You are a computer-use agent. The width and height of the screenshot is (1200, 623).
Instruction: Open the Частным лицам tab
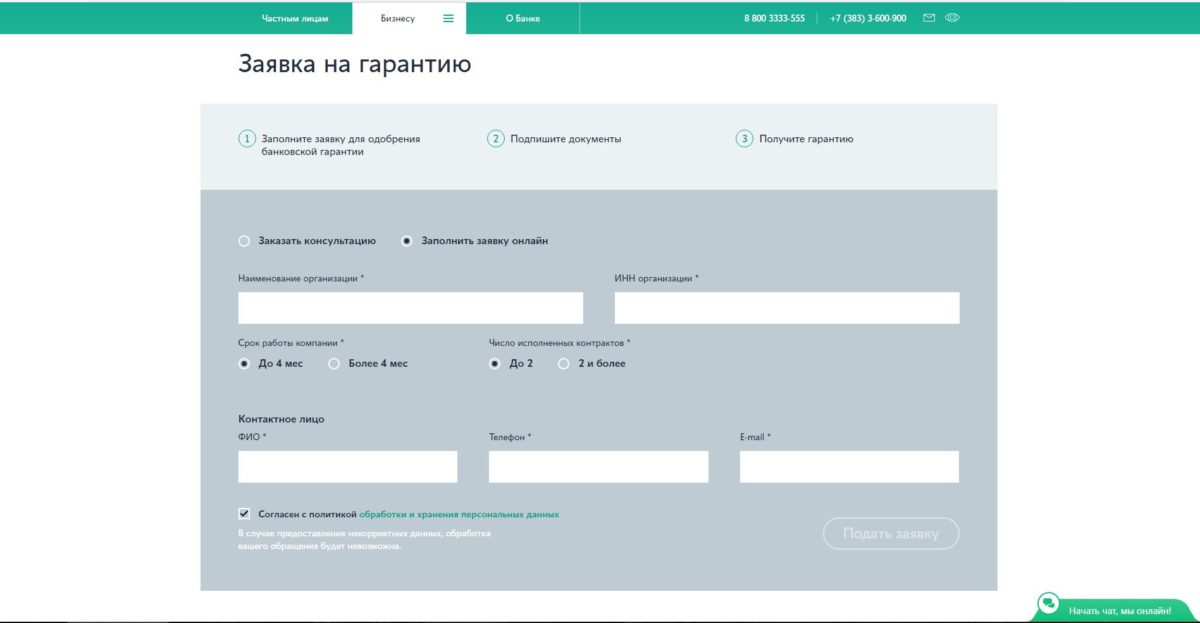294,18
